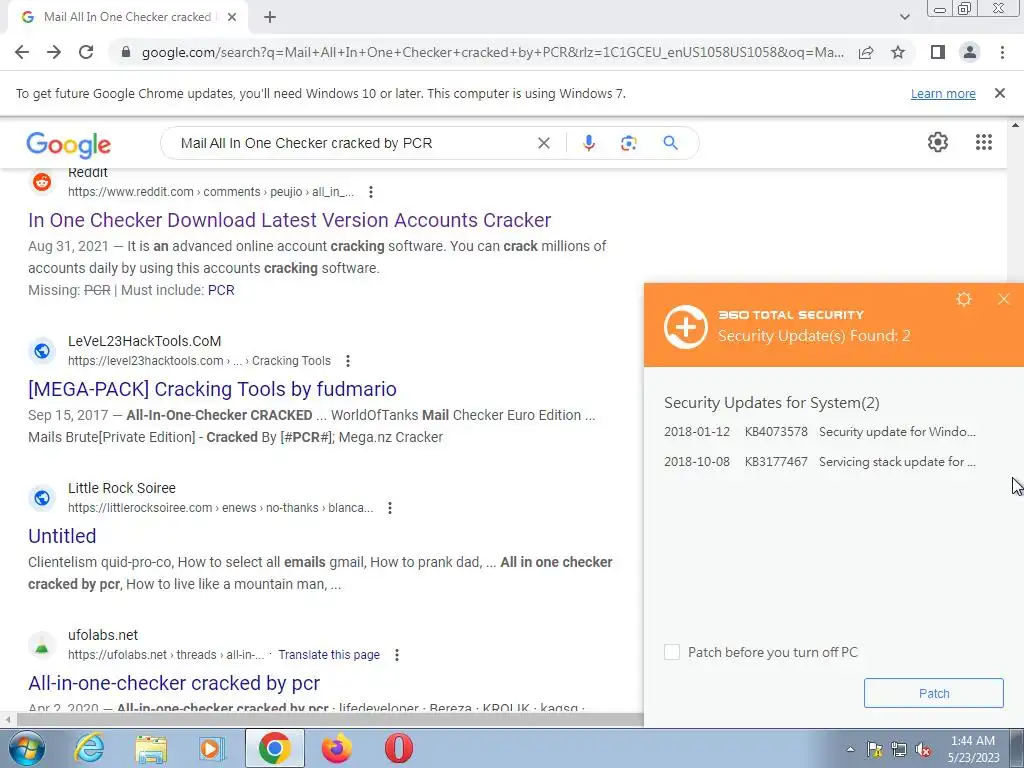The image size is (1024, 768).
Task: Launch Opera from taskbar
Action: pos(398,748)
